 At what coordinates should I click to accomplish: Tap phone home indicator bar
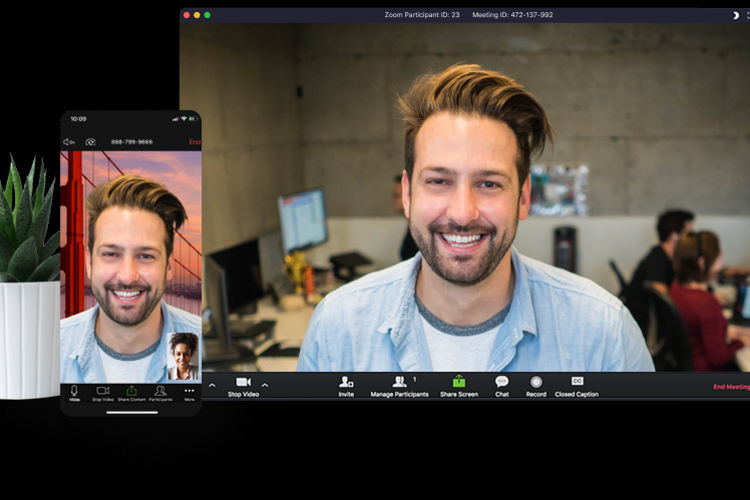pos(132,412)
